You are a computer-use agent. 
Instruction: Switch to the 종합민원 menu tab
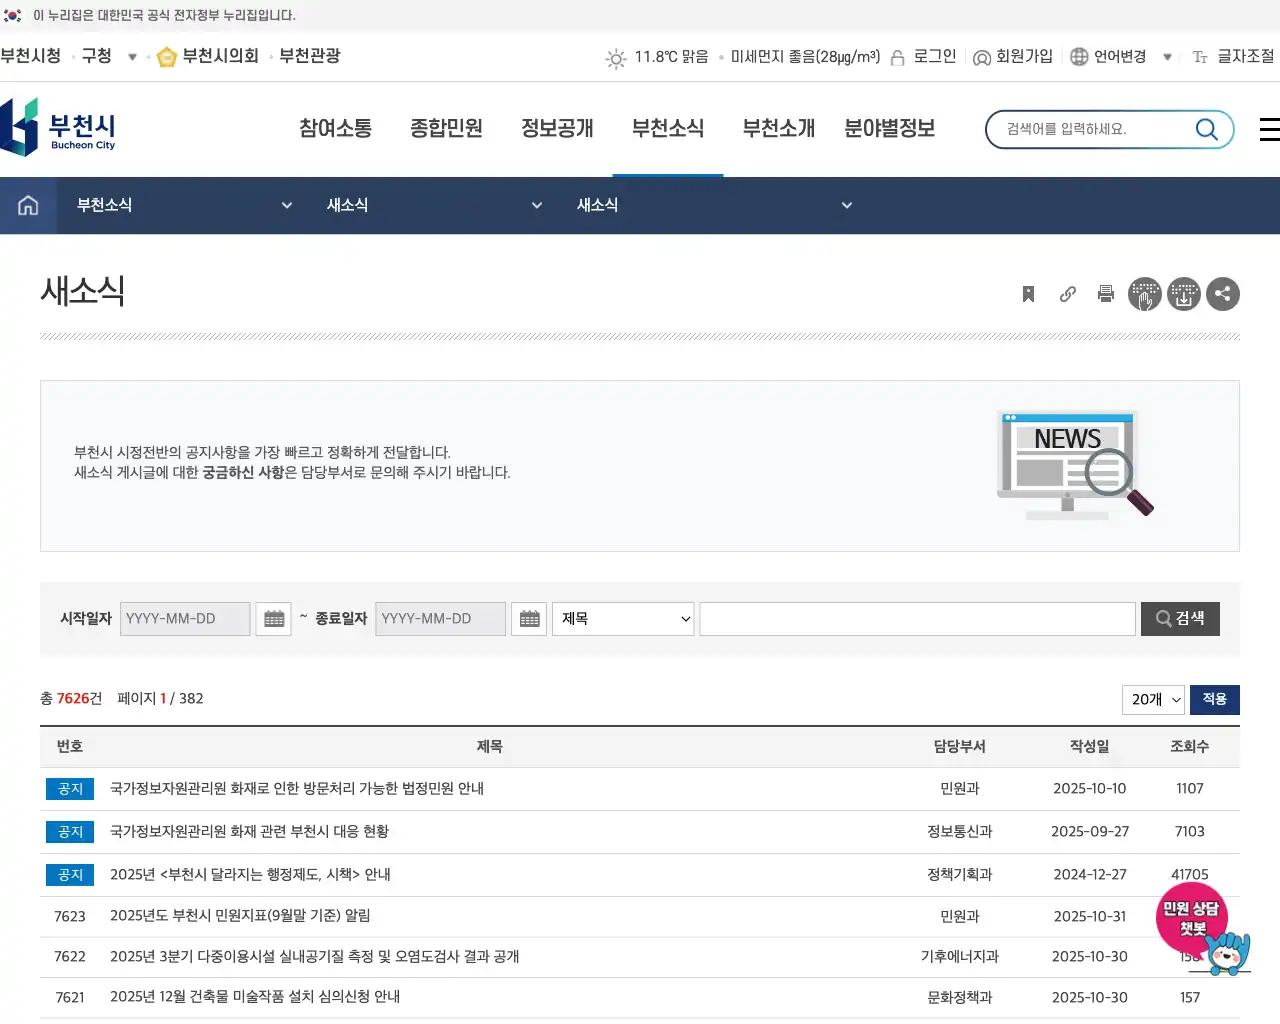point(446,128)
